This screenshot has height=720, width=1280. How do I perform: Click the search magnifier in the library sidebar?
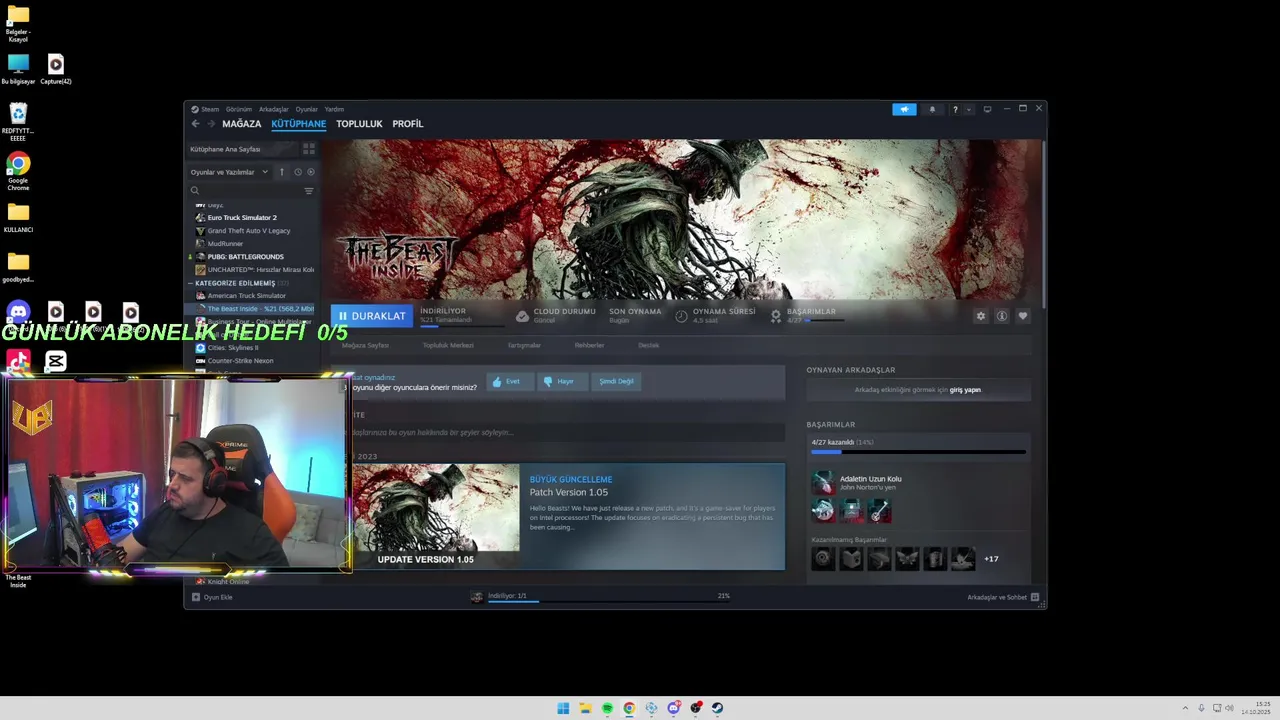(195, 190)
